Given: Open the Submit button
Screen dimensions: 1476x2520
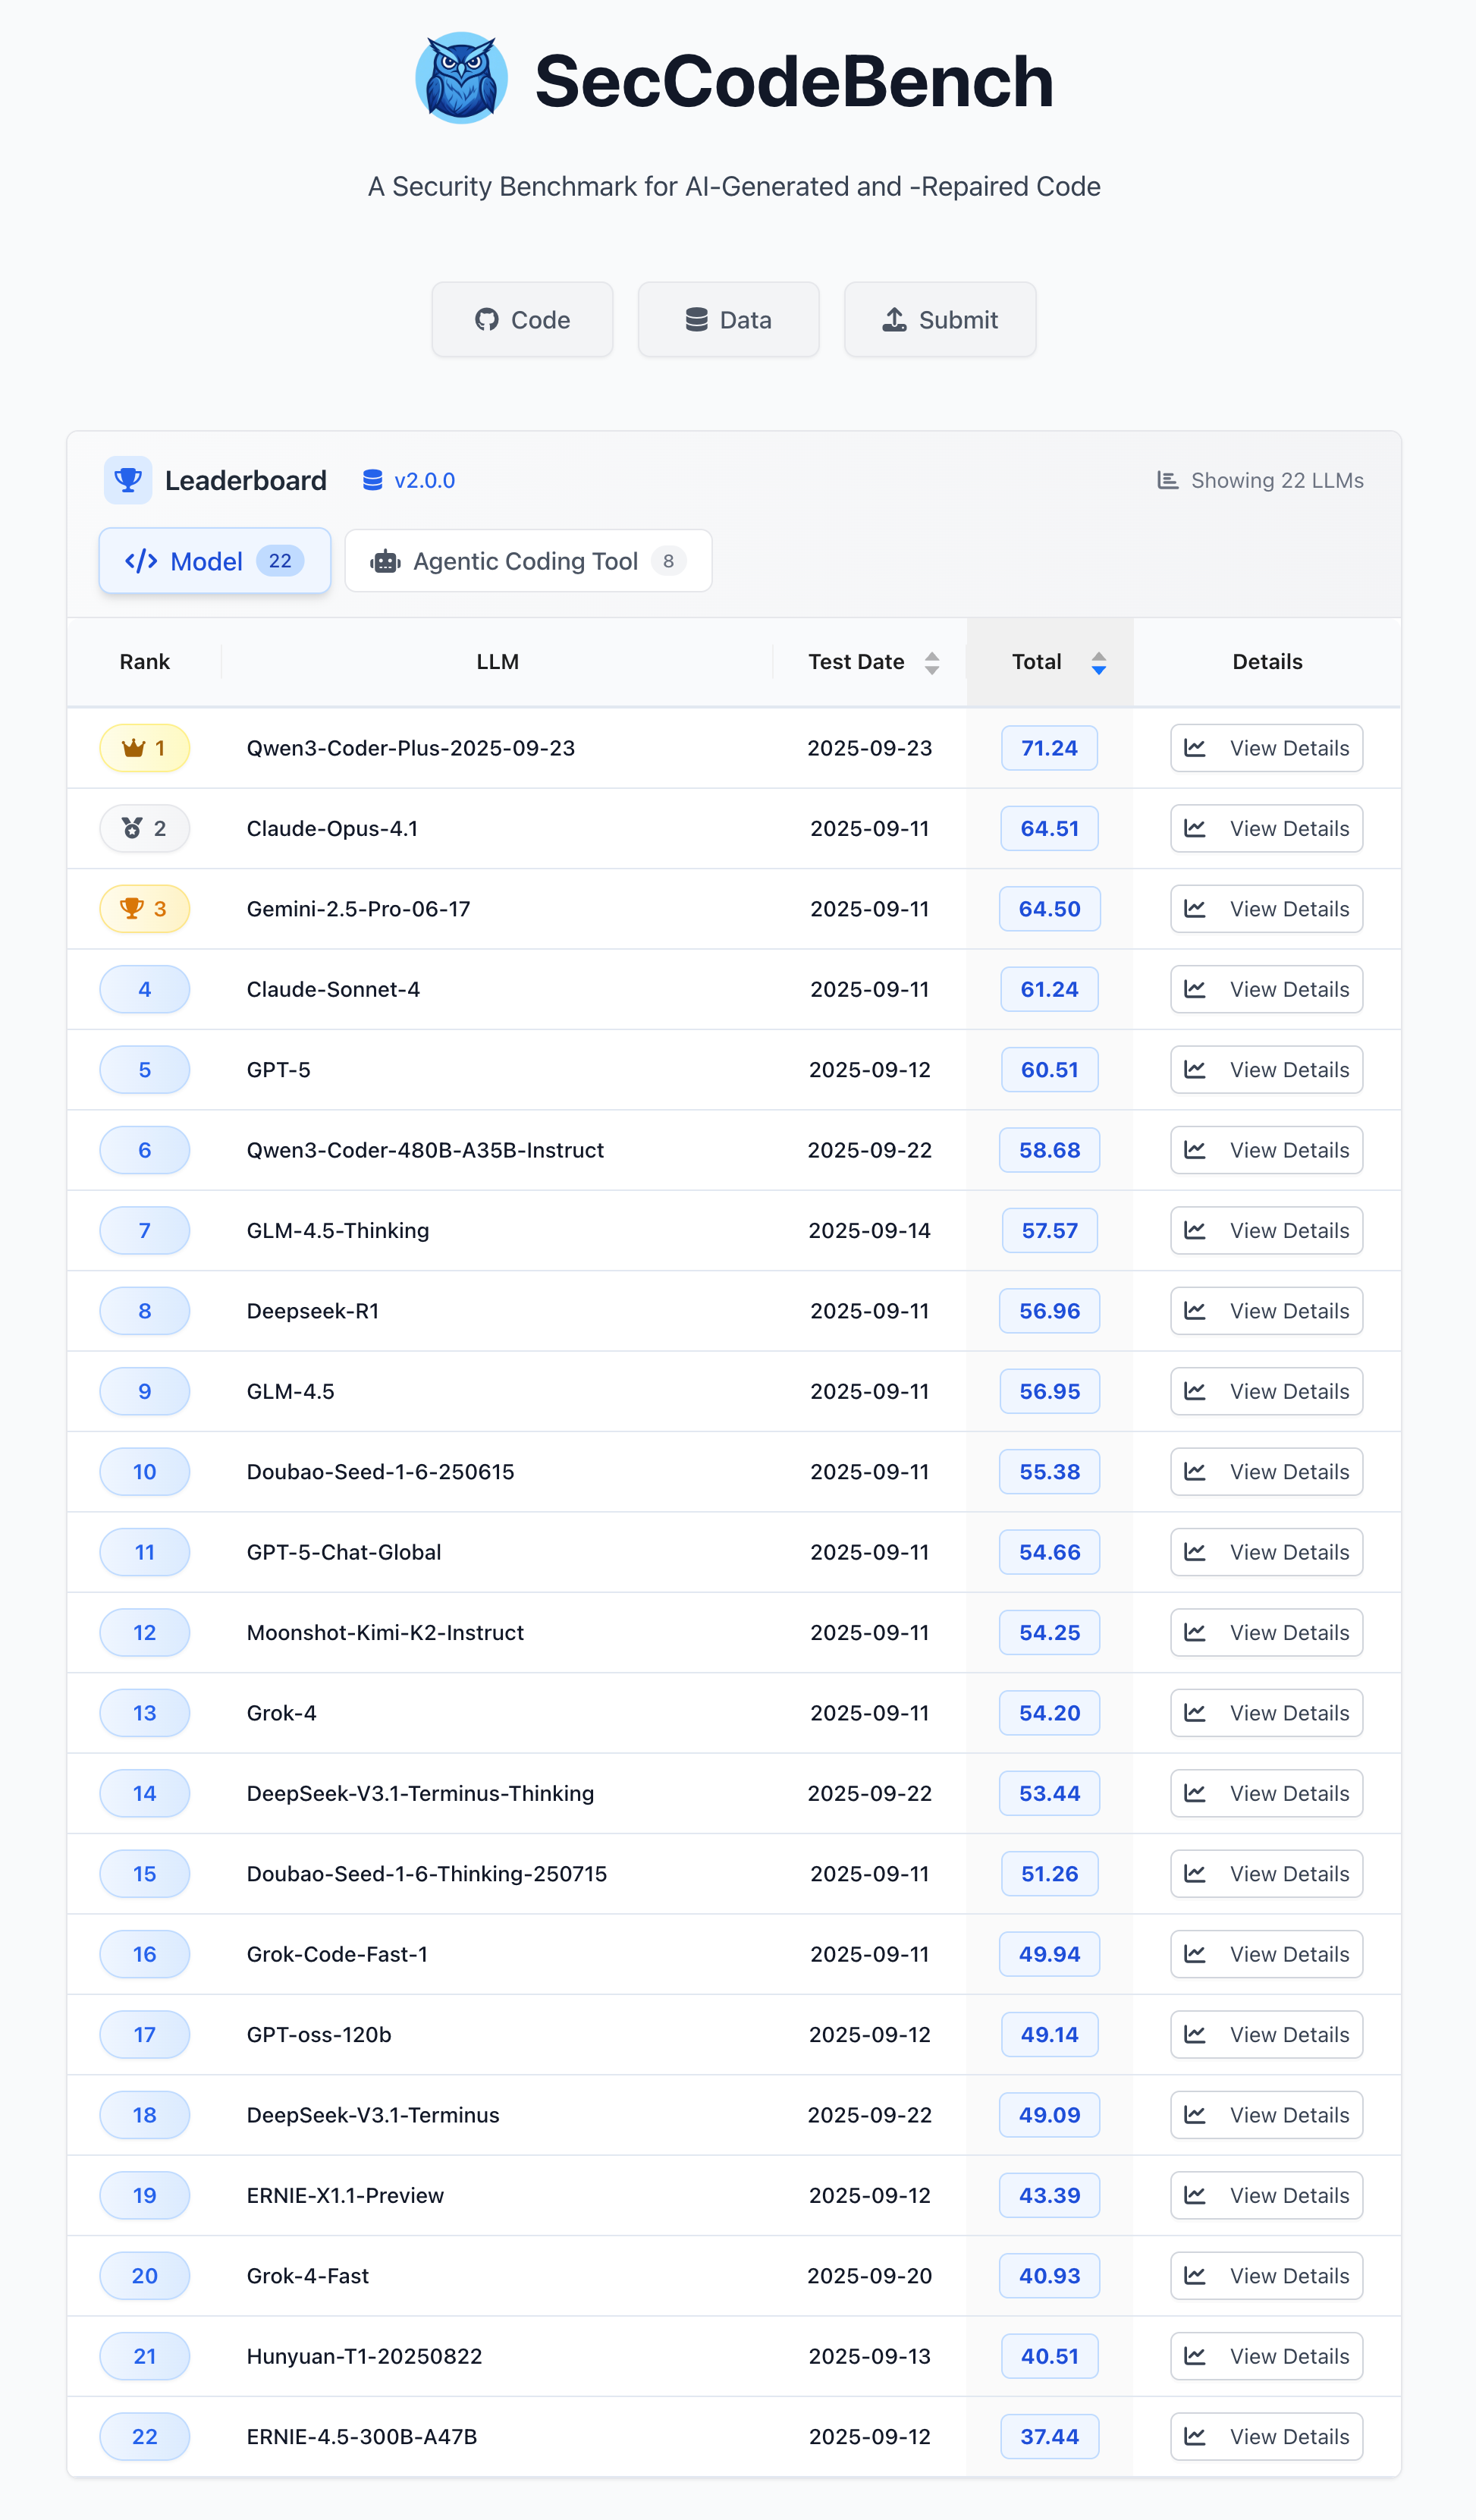Looking at the screenshot, I should (940, 320).
